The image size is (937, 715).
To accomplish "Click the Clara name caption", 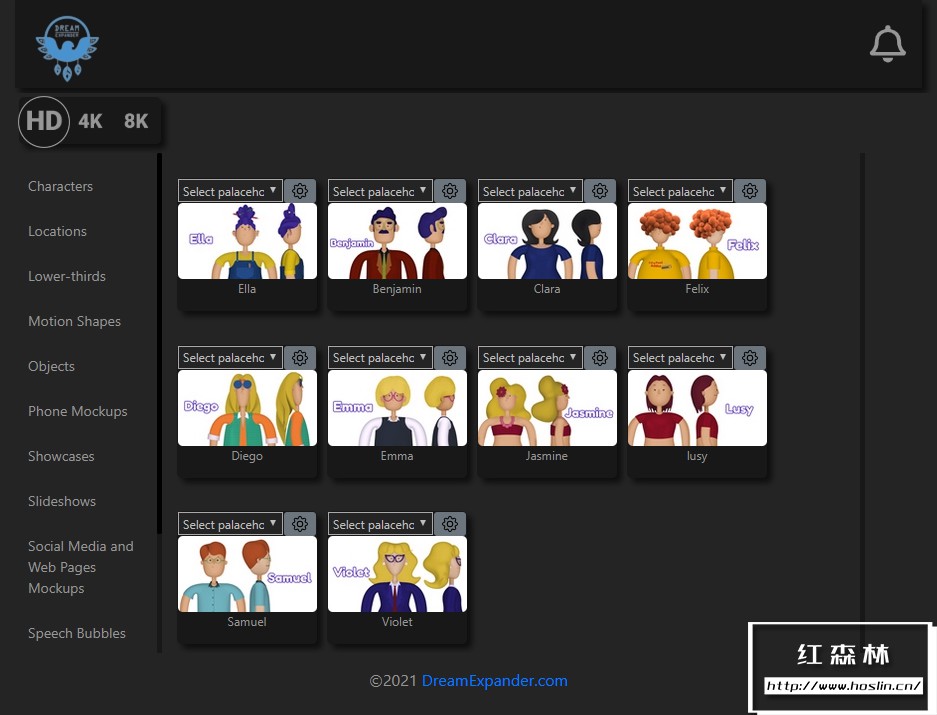I will tap(547, 289).
